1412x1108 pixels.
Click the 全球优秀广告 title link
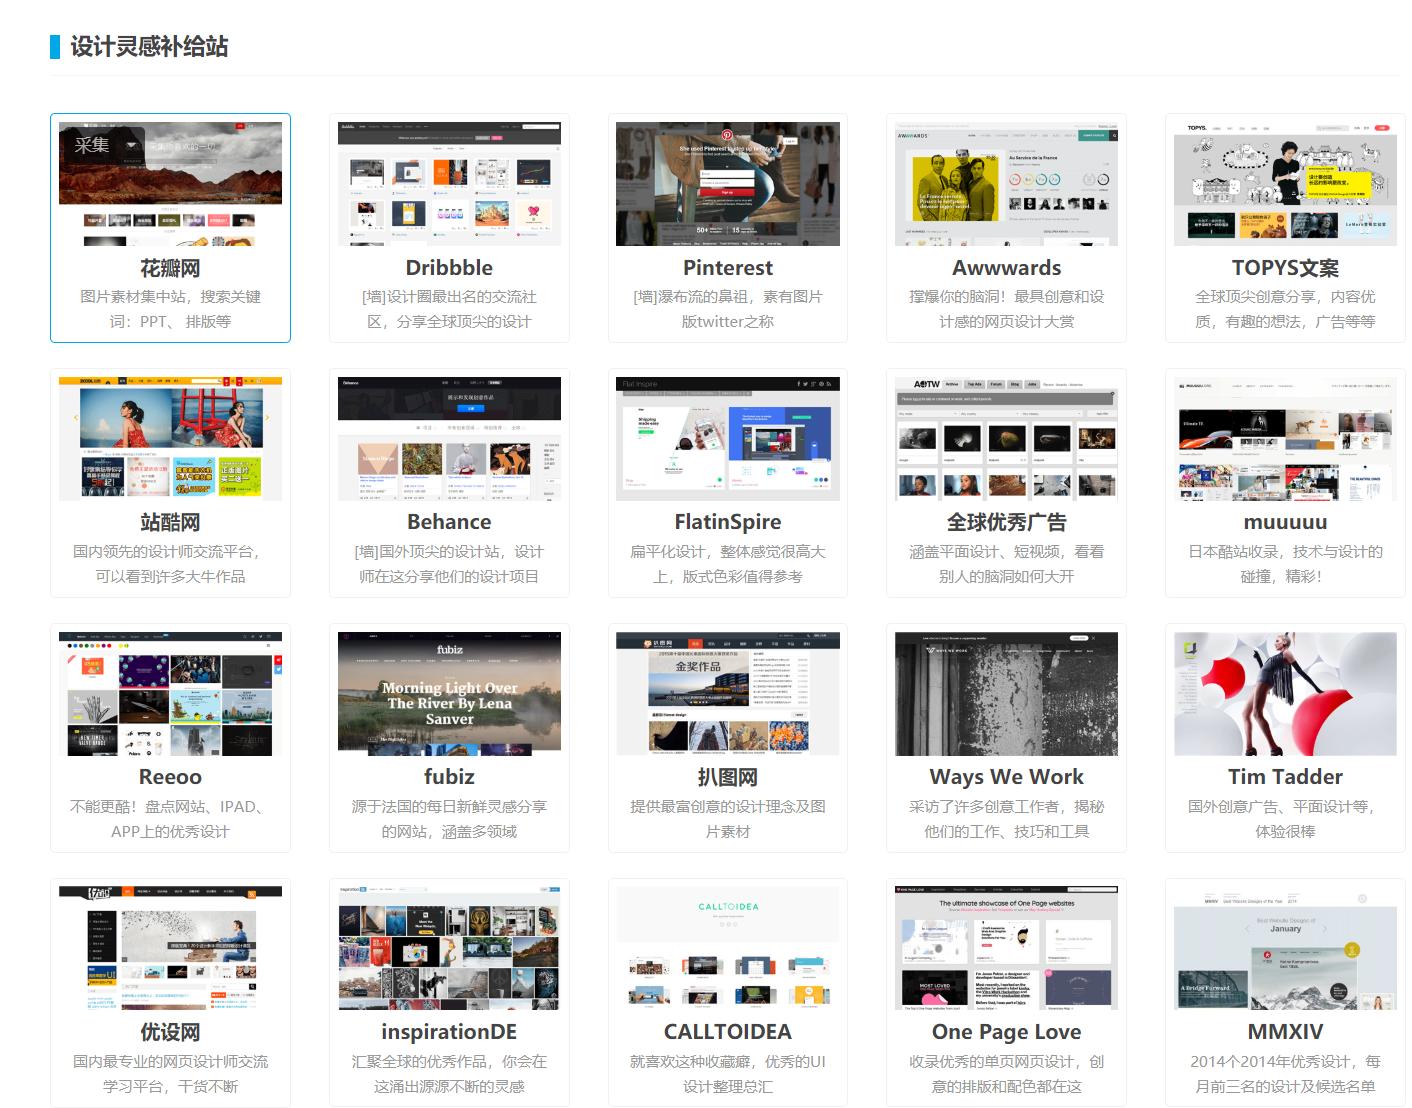(x=1006, y=523)
